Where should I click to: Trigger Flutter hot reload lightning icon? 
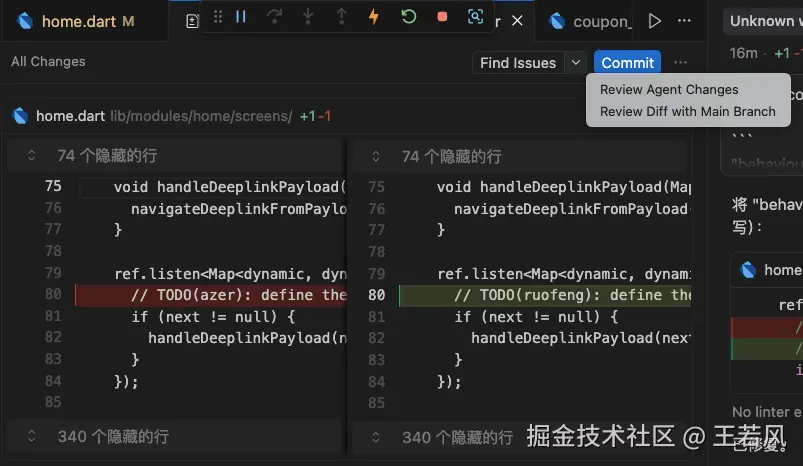374,17
